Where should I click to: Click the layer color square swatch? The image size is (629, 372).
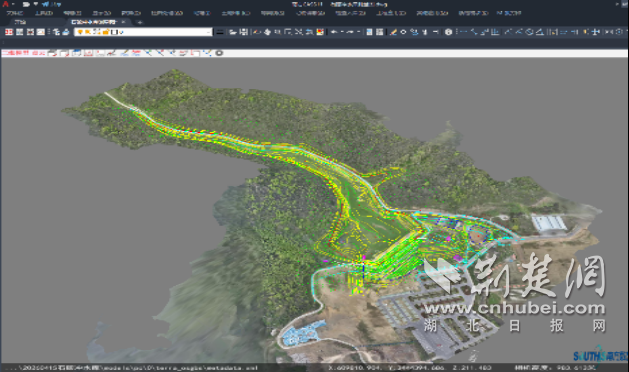click(x=114, y=32)
